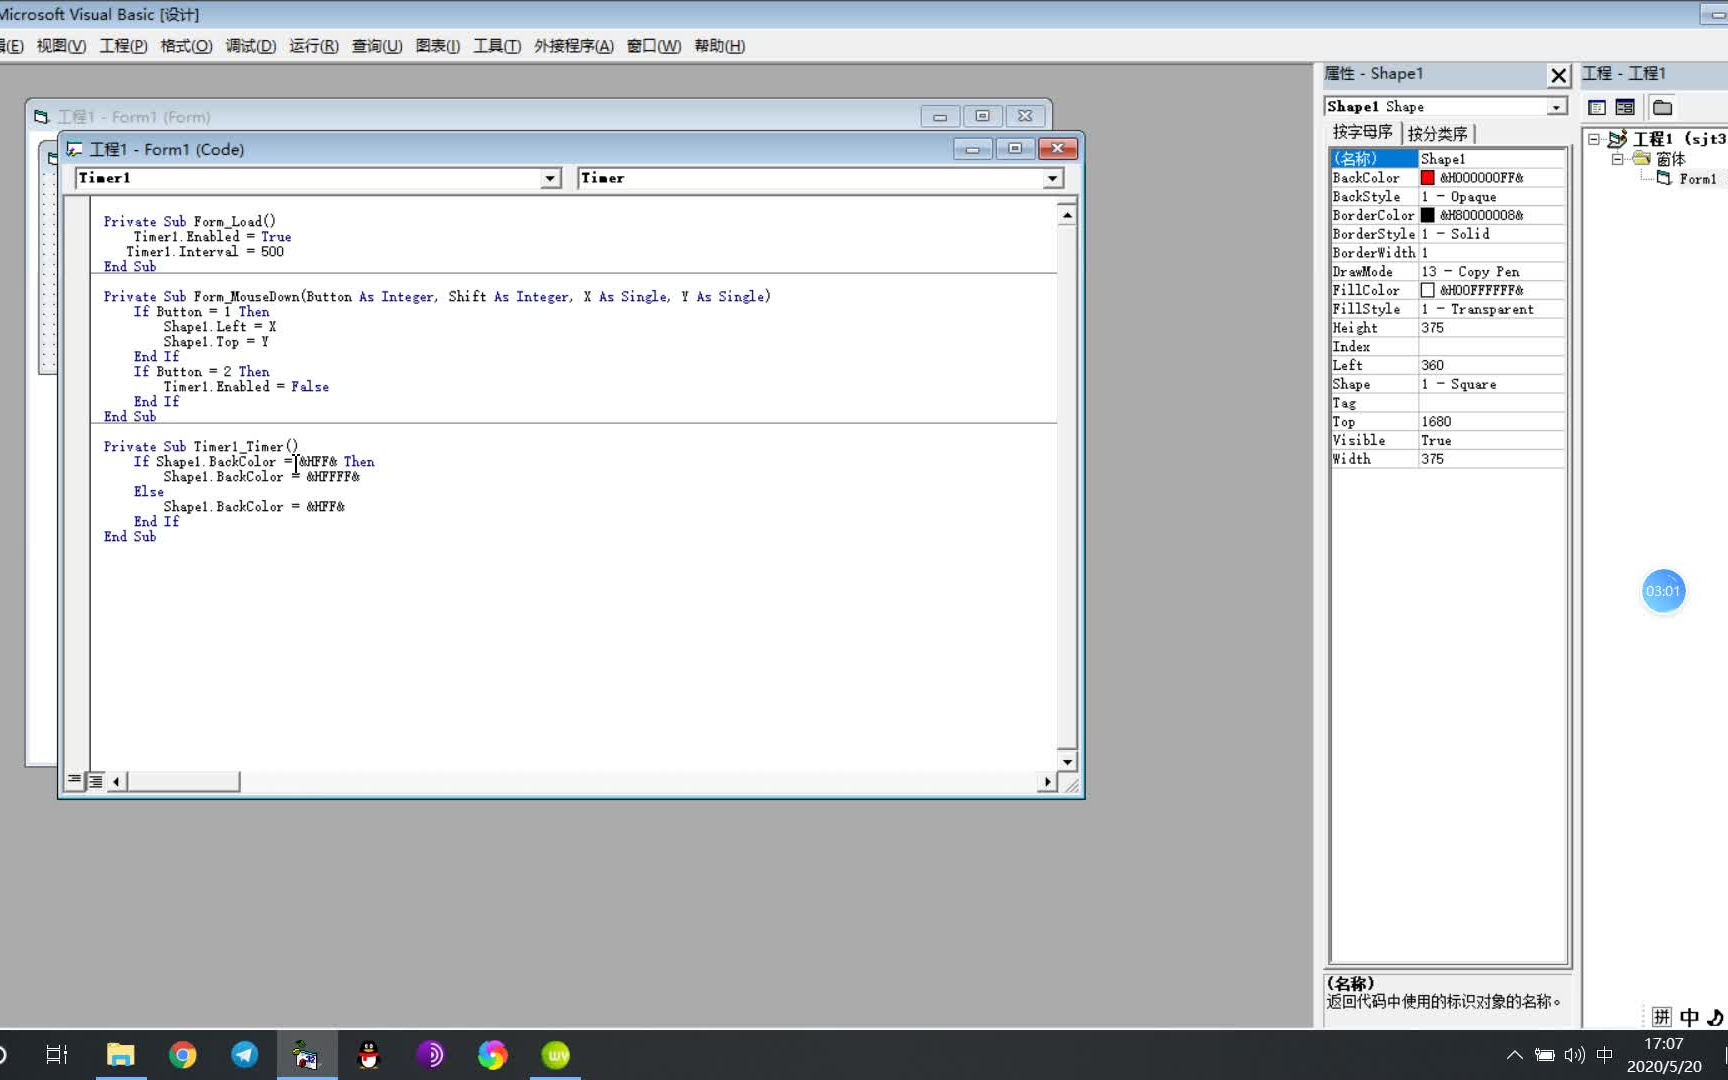1728x1080 pixels.
Task: Click the white FillColor swatch
Action: (1427, 290)
